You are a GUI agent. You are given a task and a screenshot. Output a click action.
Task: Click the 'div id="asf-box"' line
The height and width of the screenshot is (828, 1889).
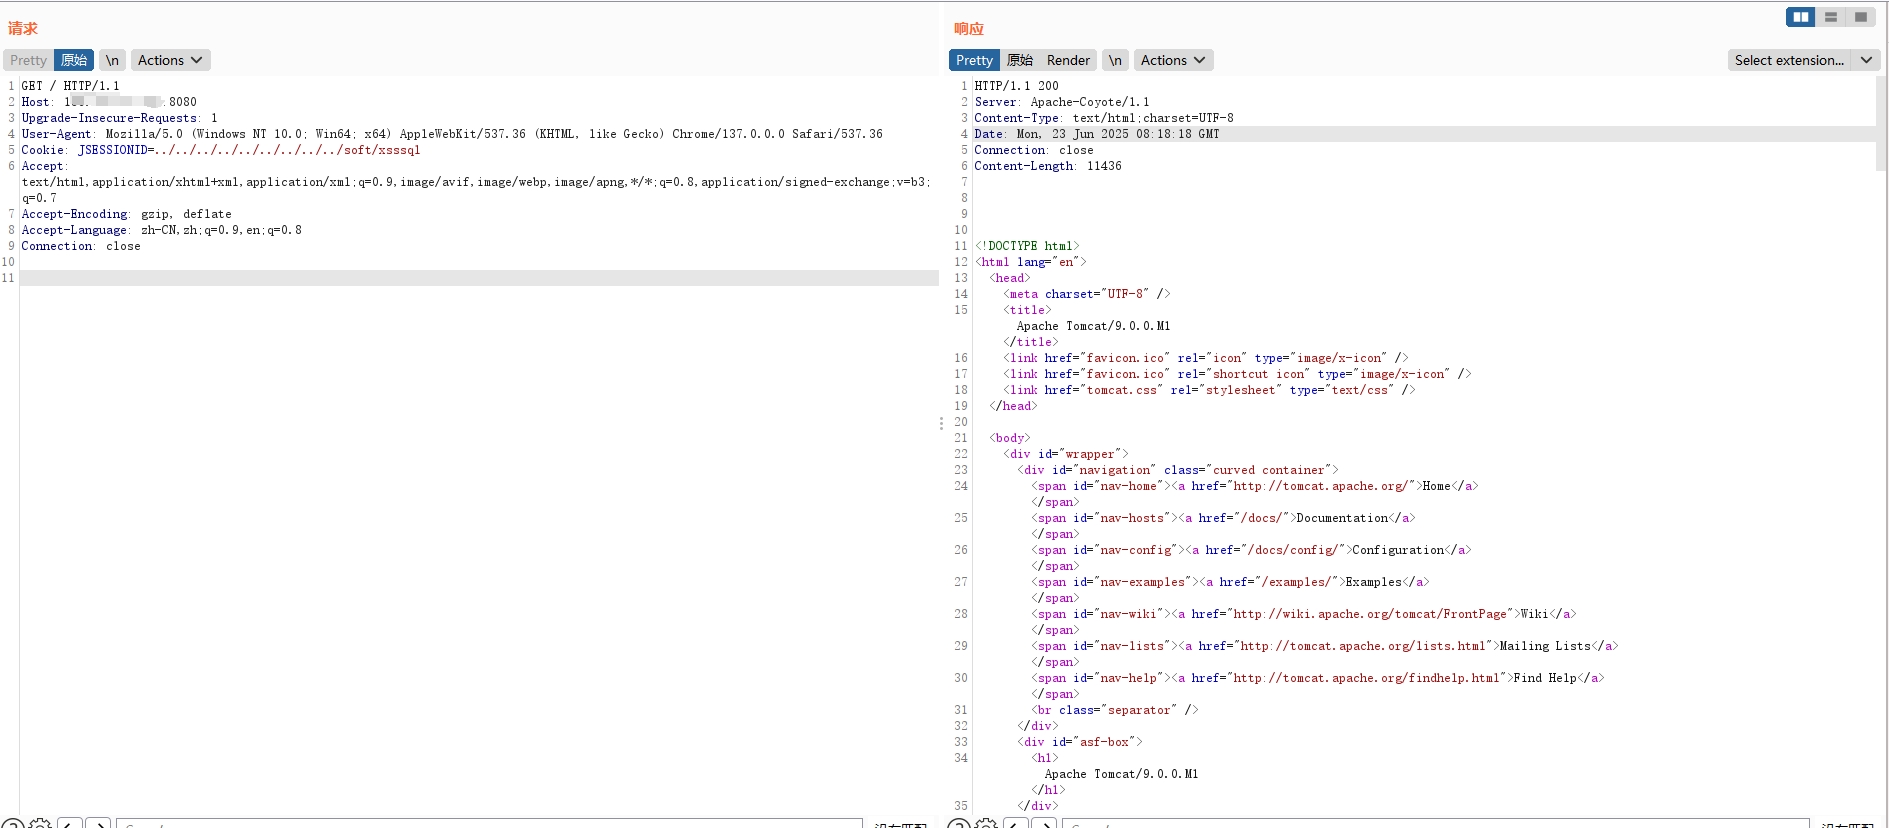pos(1080,742)
